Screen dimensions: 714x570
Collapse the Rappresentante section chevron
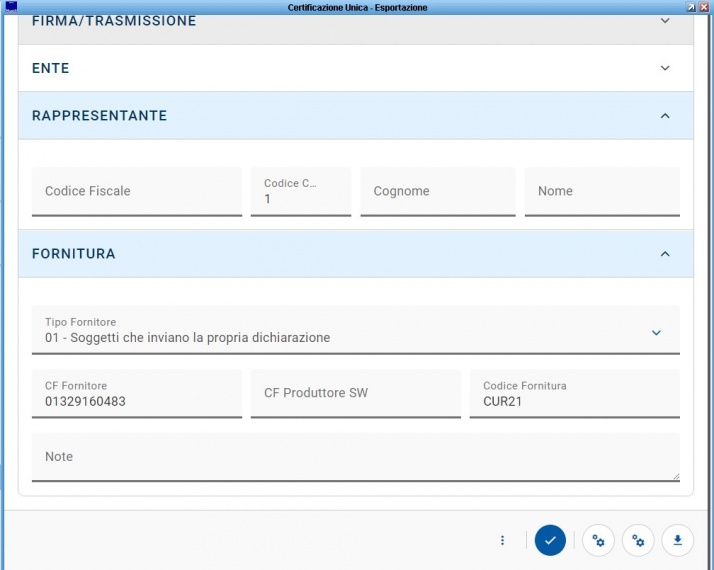tap(665, 116)
